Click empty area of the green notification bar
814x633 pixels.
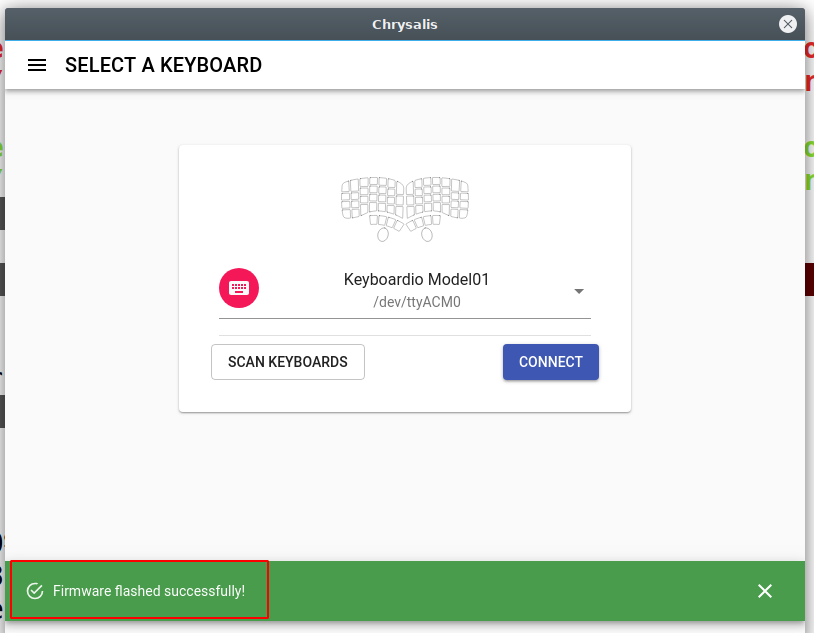tap(500, 591)
